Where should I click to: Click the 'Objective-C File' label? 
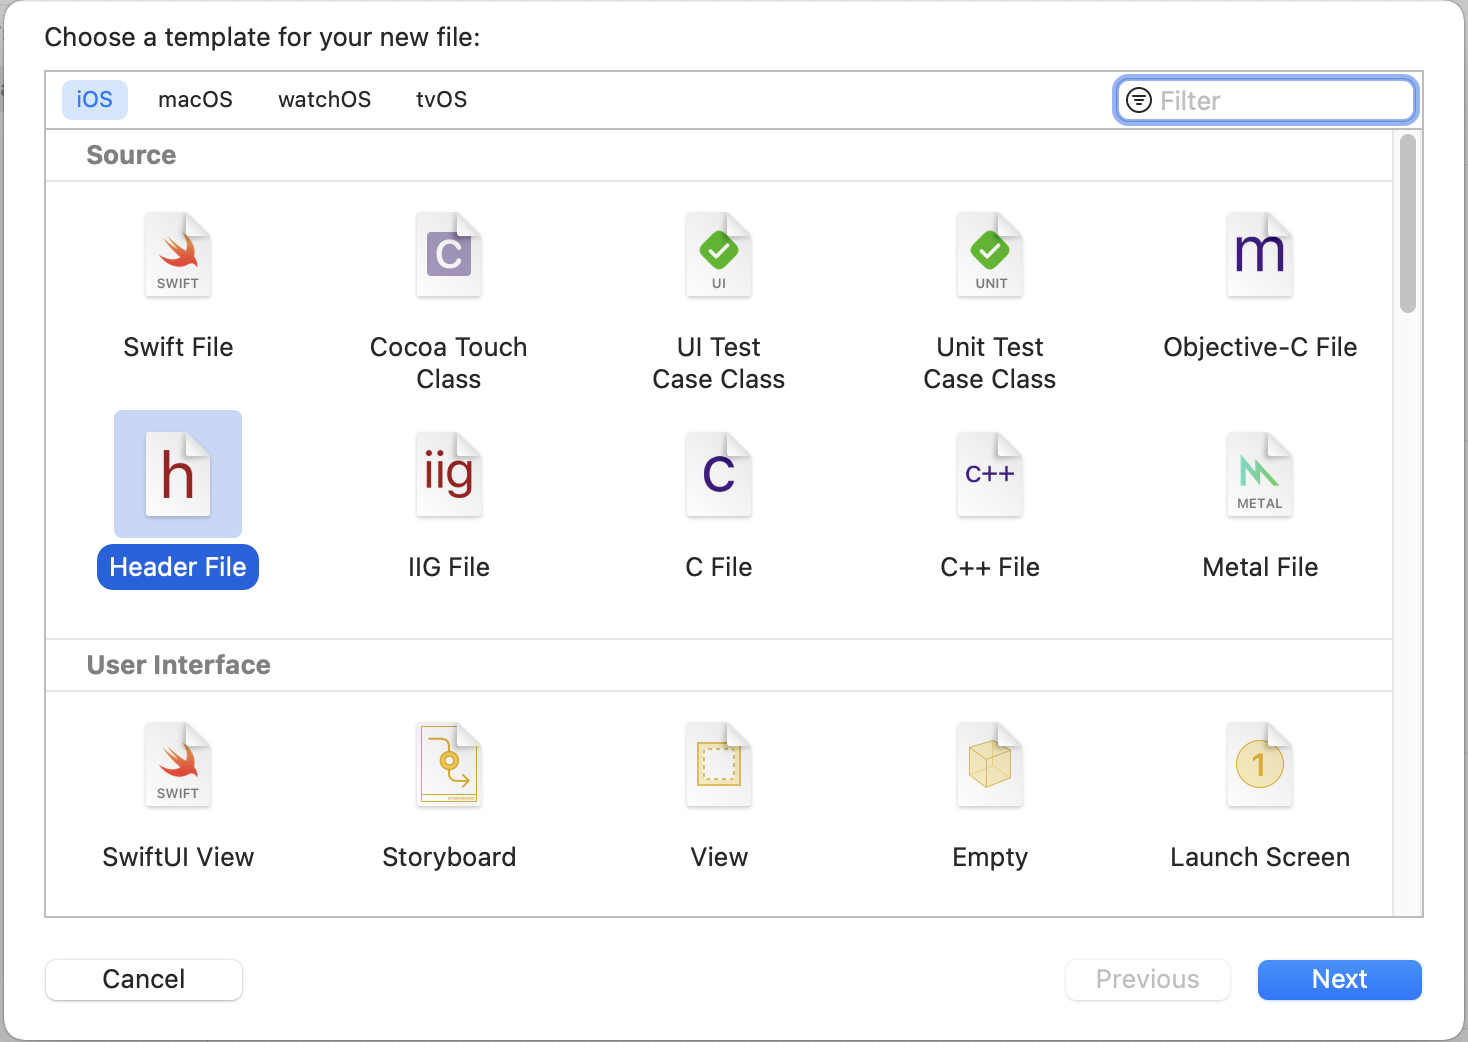pos(1260,347)
